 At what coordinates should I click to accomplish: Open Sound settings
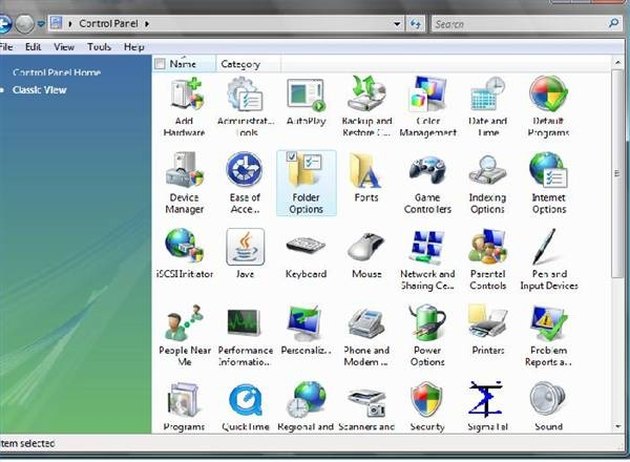pyautogui.click(x=549, y=407)
